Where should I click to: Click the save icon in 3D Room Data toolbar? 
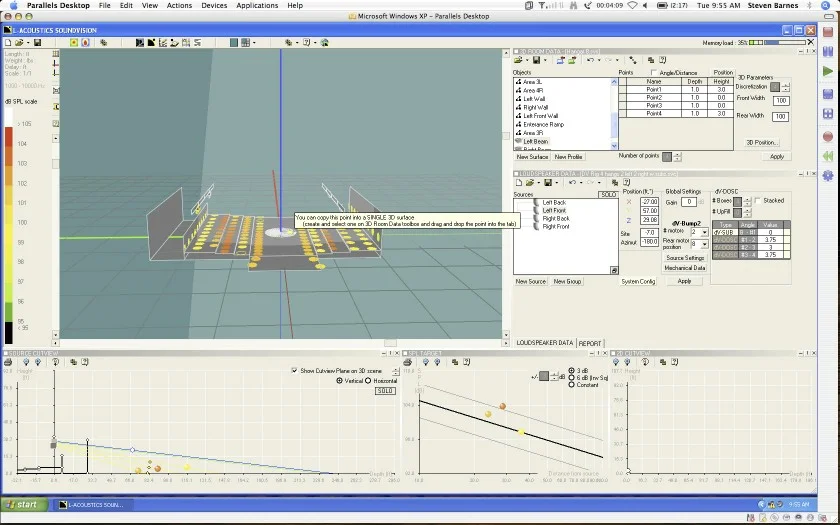coord(536,60)
